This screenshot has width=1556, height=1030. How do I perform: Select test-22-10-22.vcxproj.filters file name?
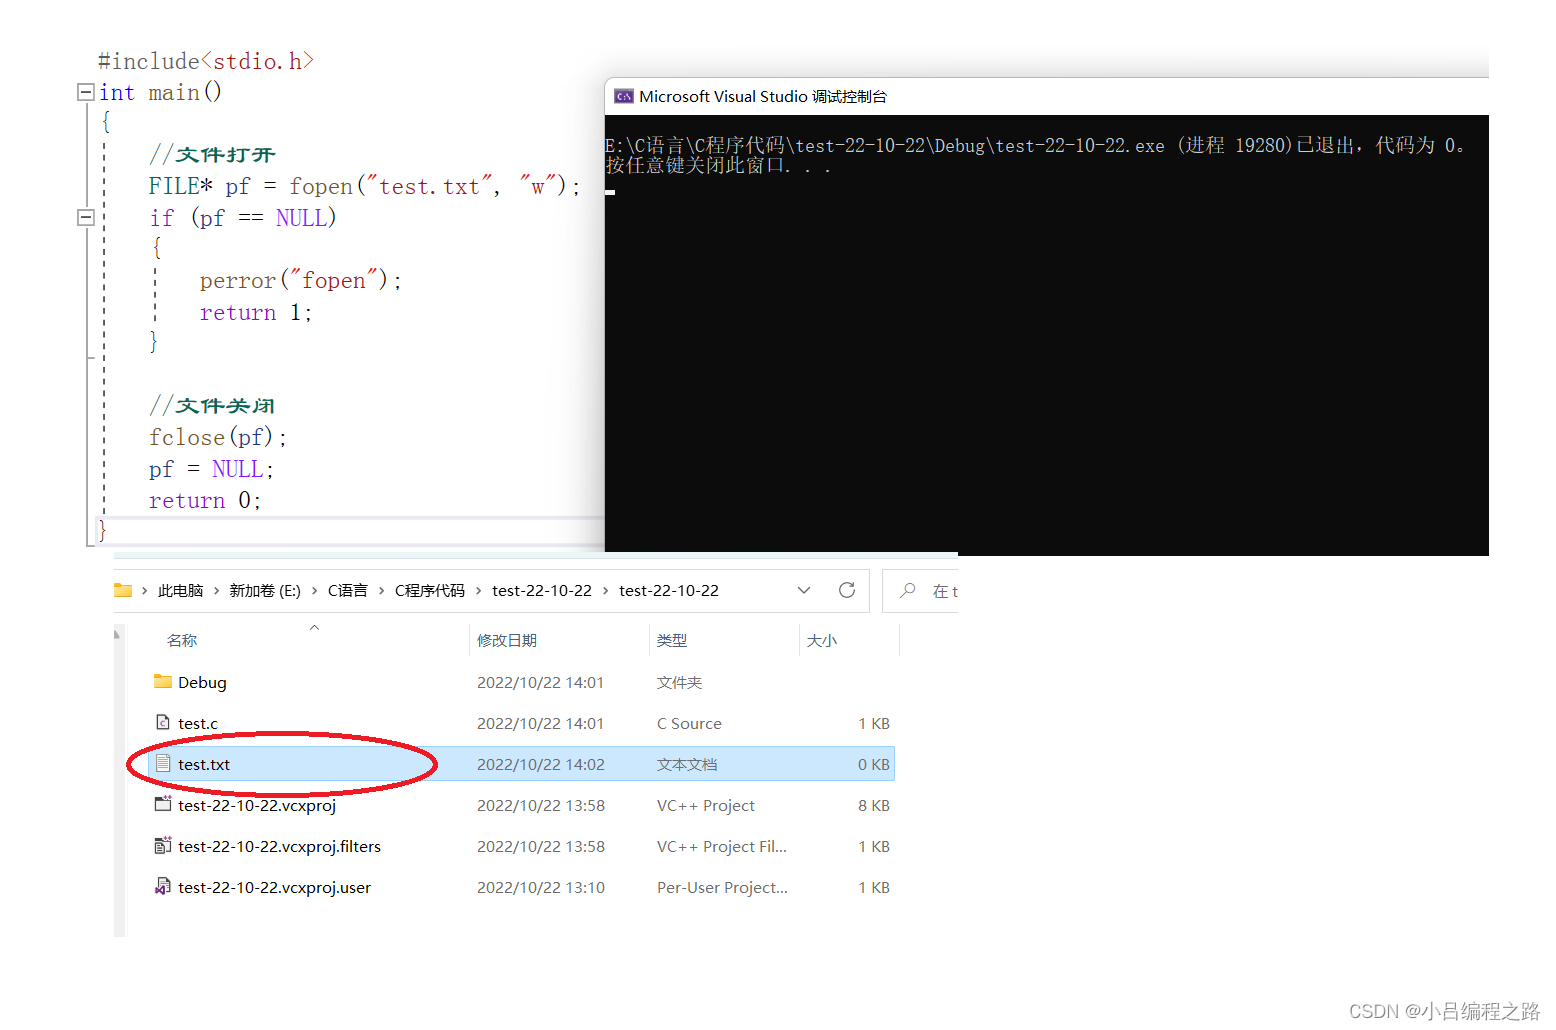[x=279, y=846]
